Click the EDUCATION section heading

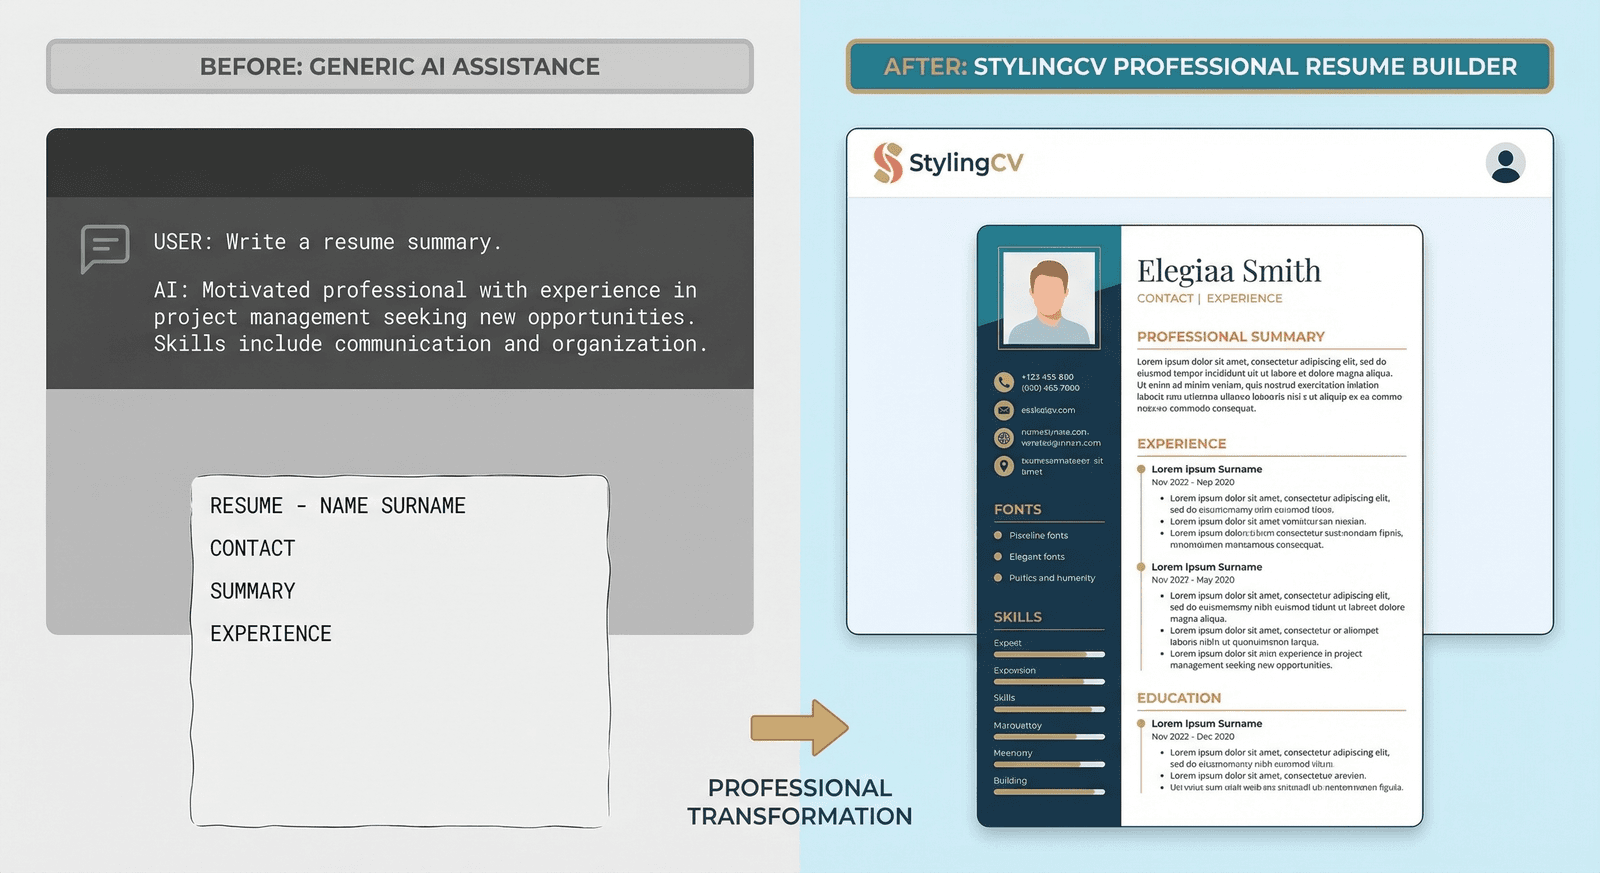click(1179, 698)
